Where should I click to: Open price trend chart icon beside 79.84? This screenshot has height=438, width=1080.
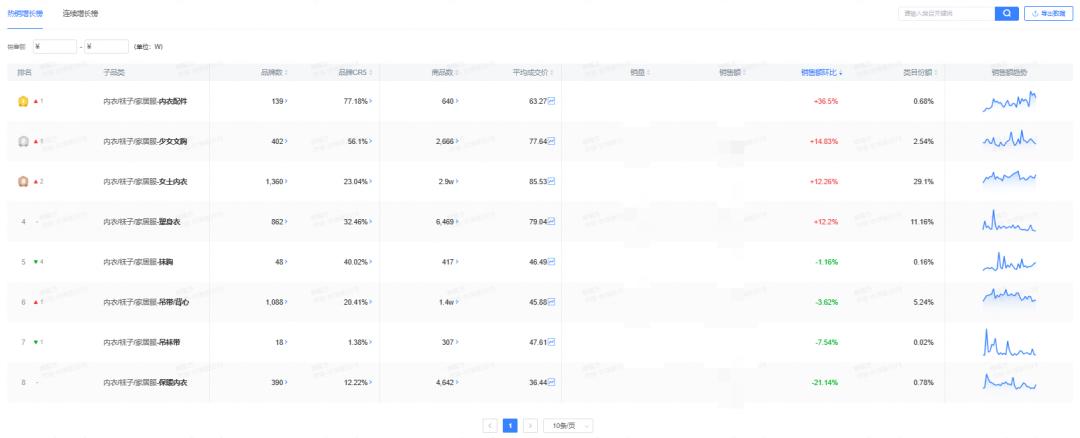552,222
